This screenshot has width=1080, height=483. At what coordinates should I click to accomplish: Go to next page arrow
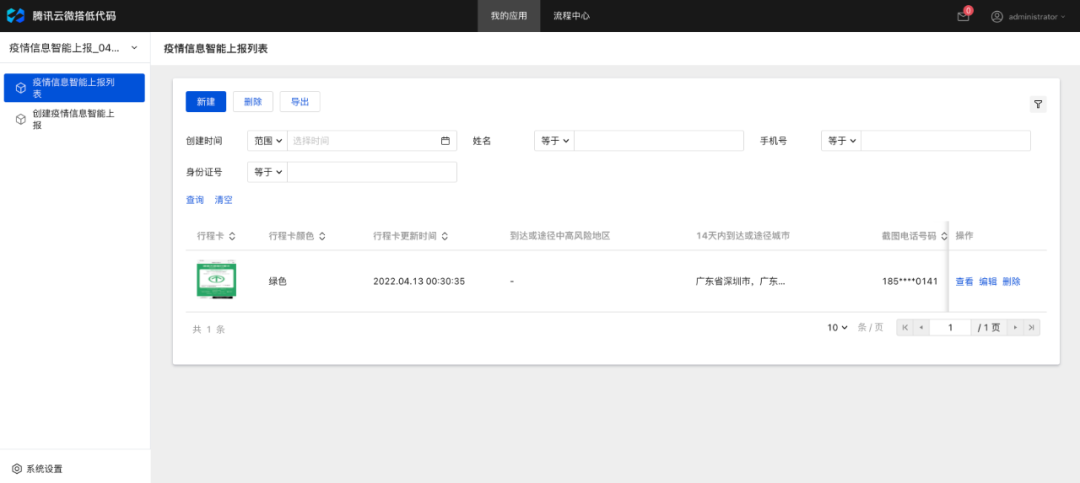click(x=1015, y=328)
